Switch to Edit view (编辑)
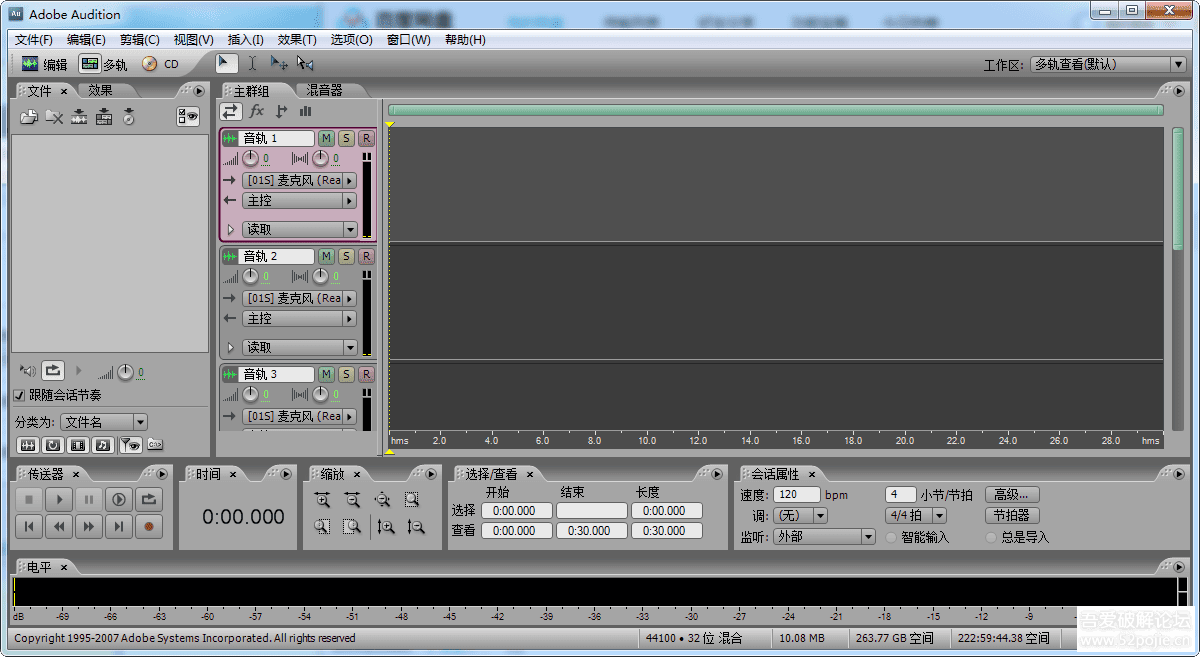Viewport: 1200px width, 657px height. [44, 64]
